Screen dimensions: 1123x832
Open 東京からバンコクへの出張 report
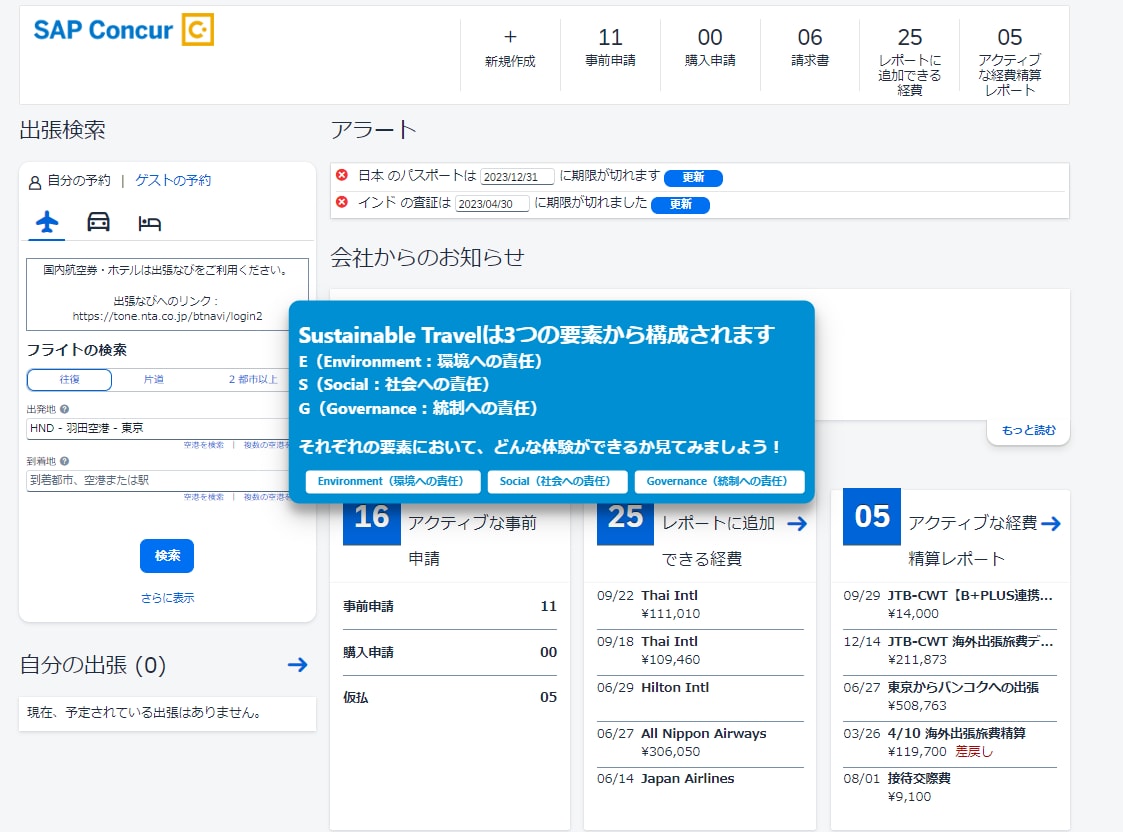[950, 697]
